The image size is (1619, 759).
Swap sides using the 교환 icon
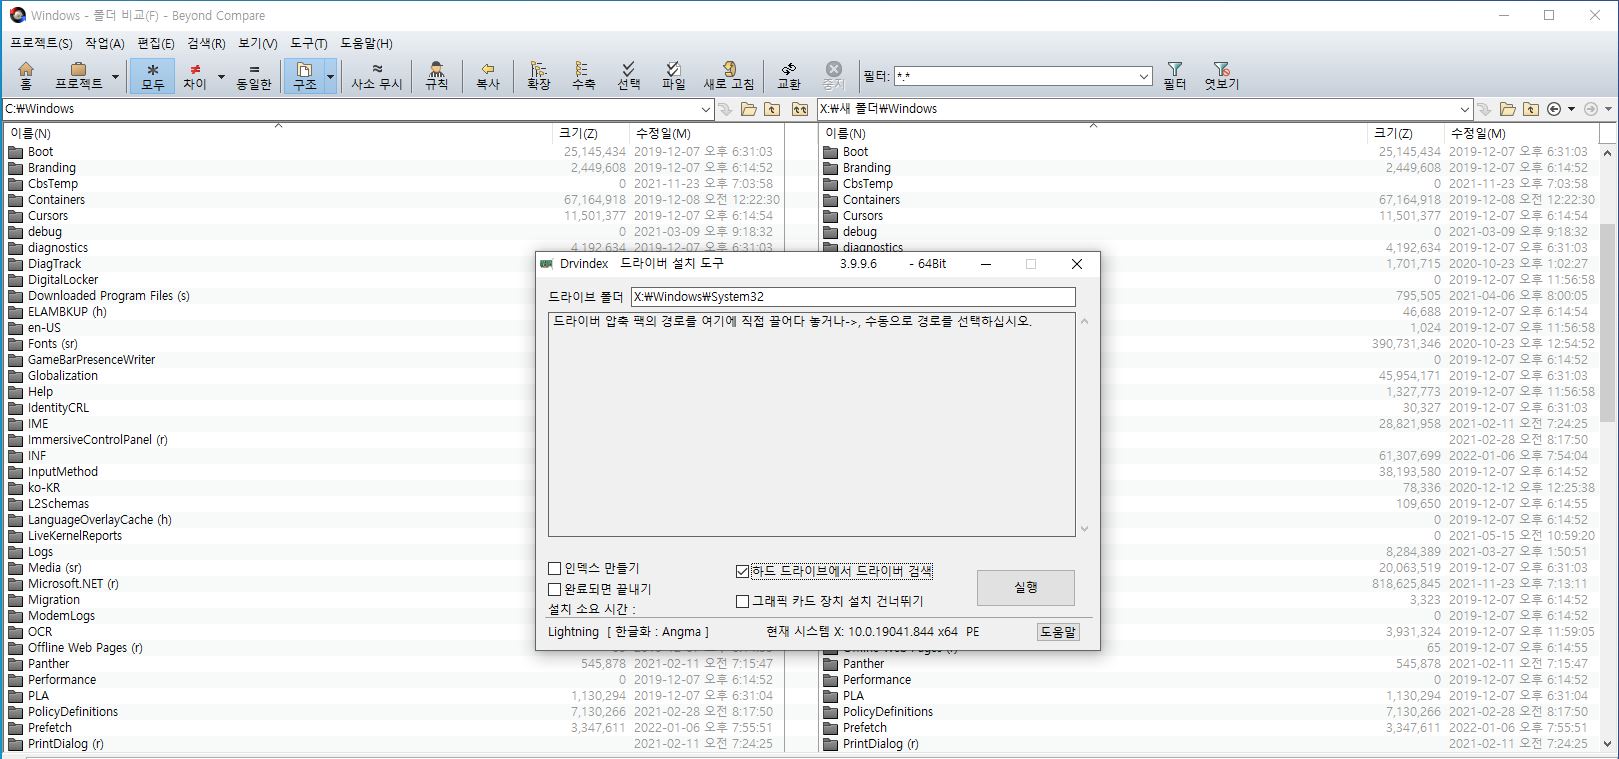(x=789, y=75)
